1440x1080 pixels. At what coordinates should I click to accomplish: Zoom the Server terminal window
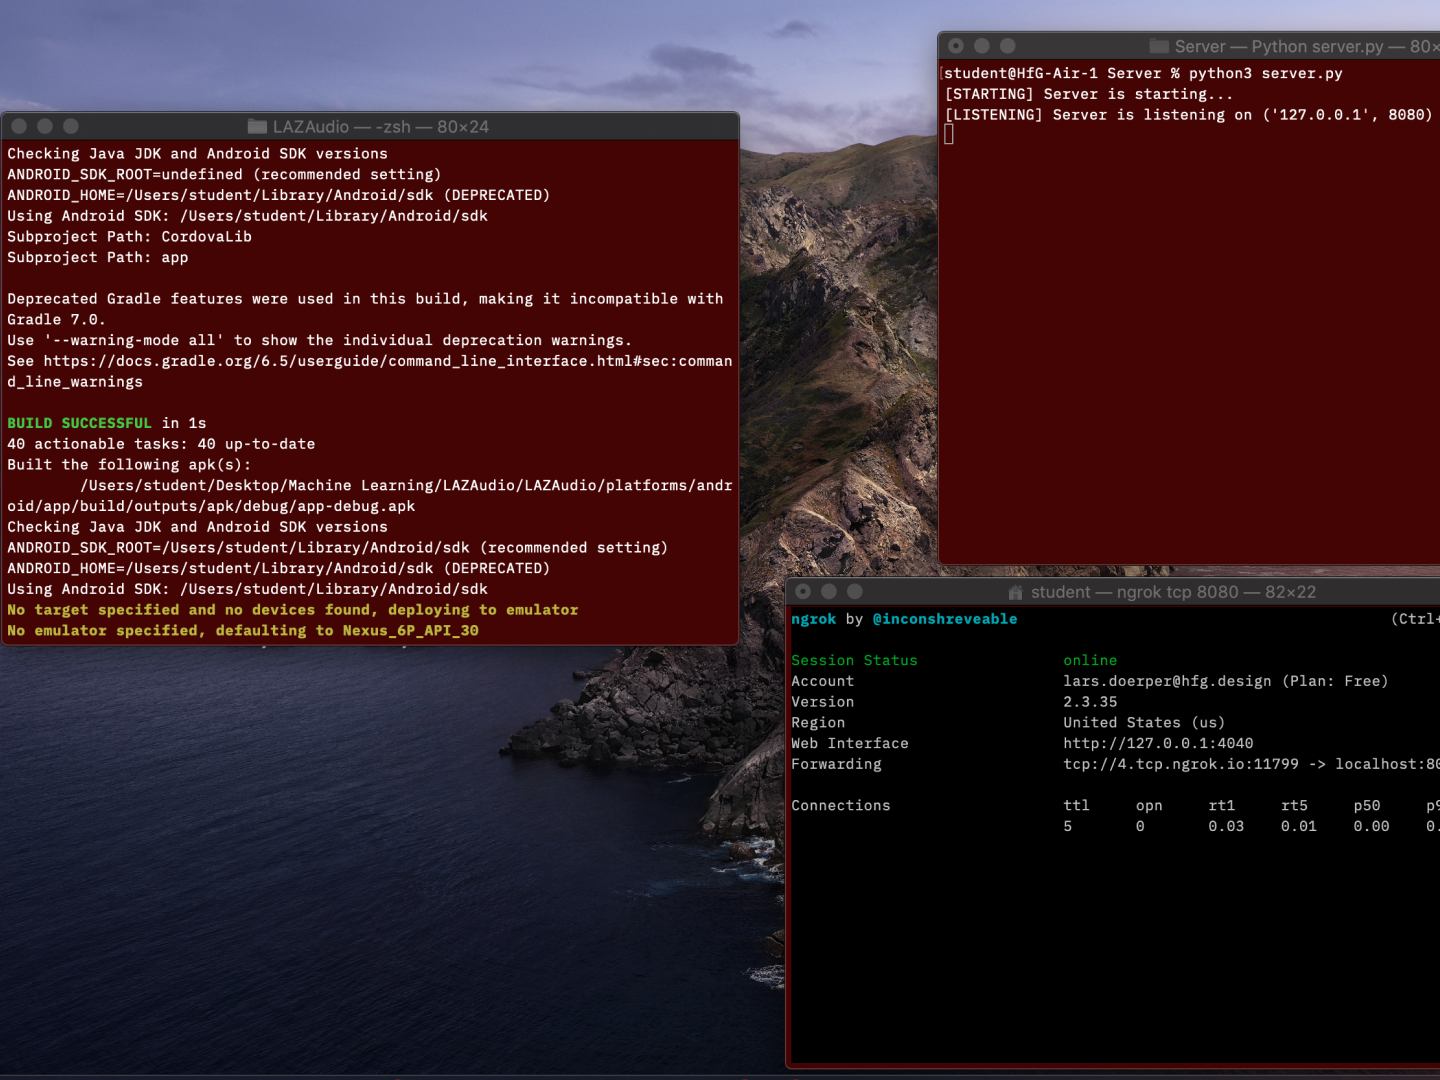point(1008,46)
